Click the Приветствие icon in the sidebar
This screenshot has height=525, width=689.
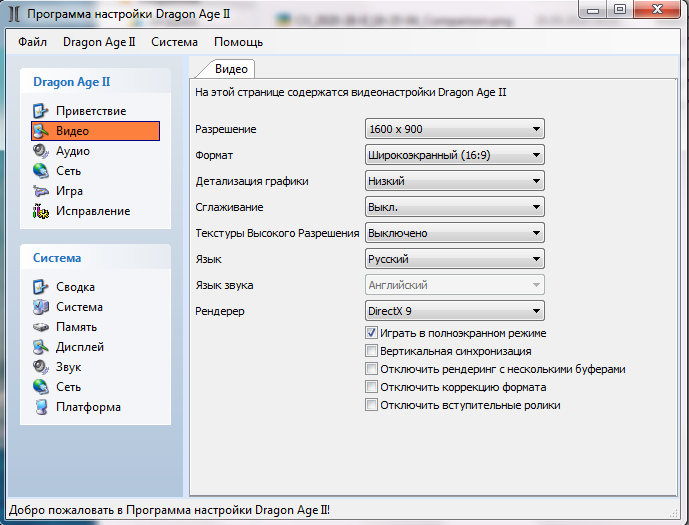pyautogui.click(x=40, y=111)
